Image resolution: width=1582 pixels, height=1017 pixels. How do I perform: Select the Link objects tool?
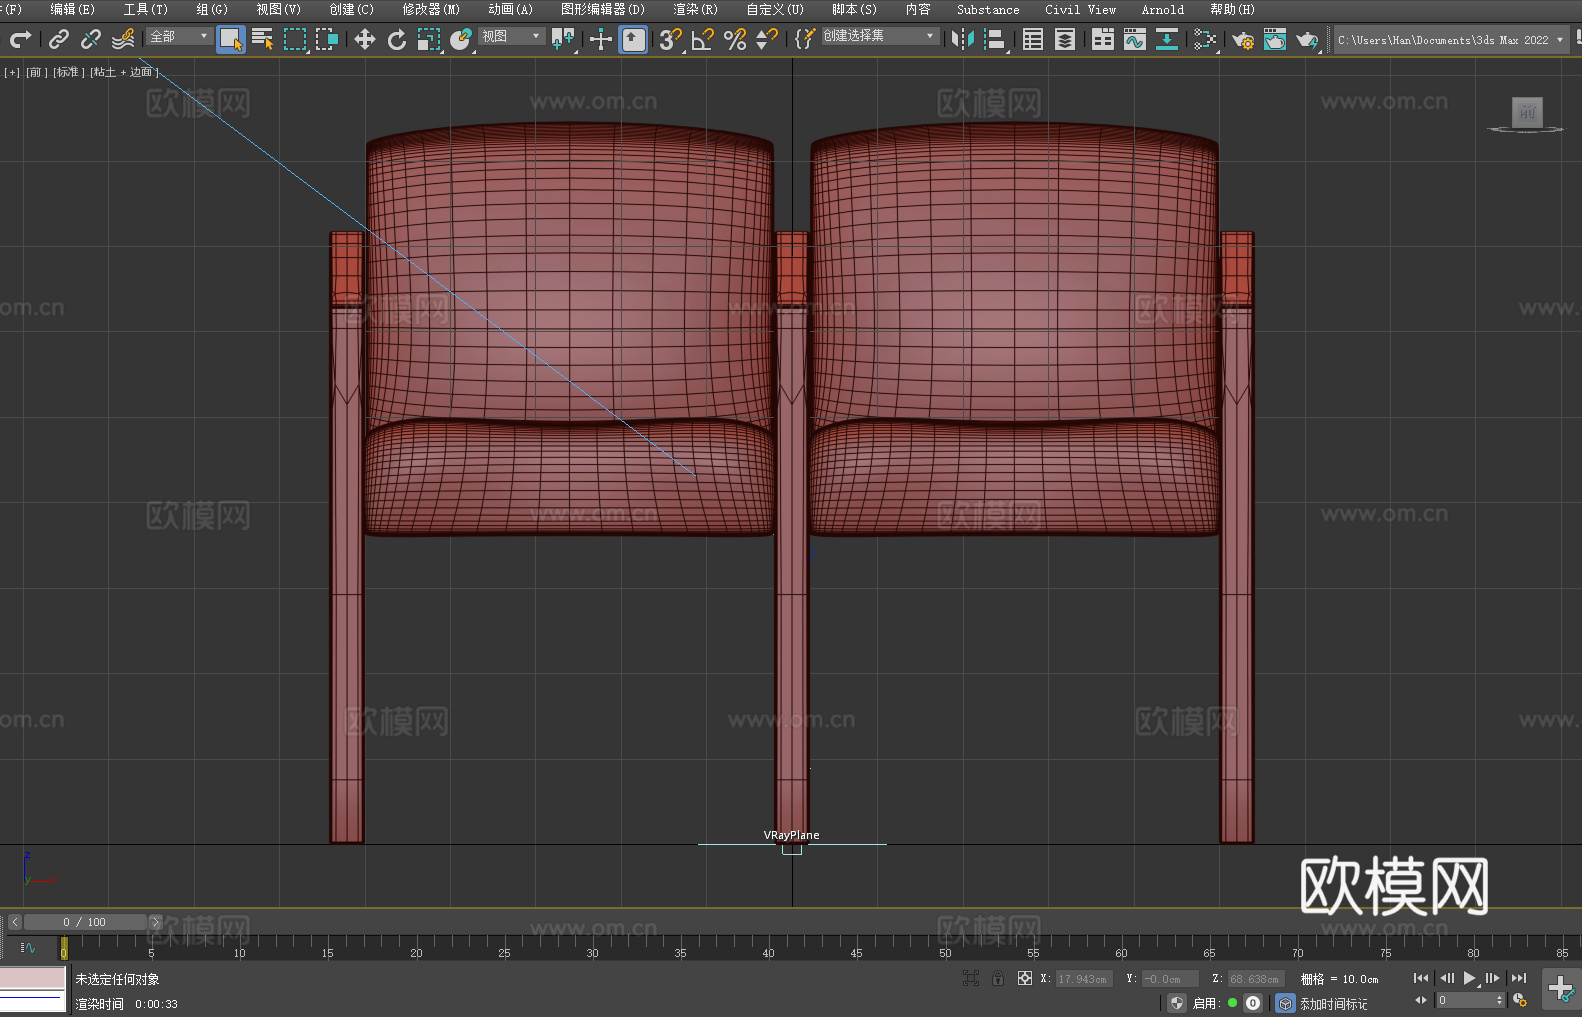tap(59, 39)
